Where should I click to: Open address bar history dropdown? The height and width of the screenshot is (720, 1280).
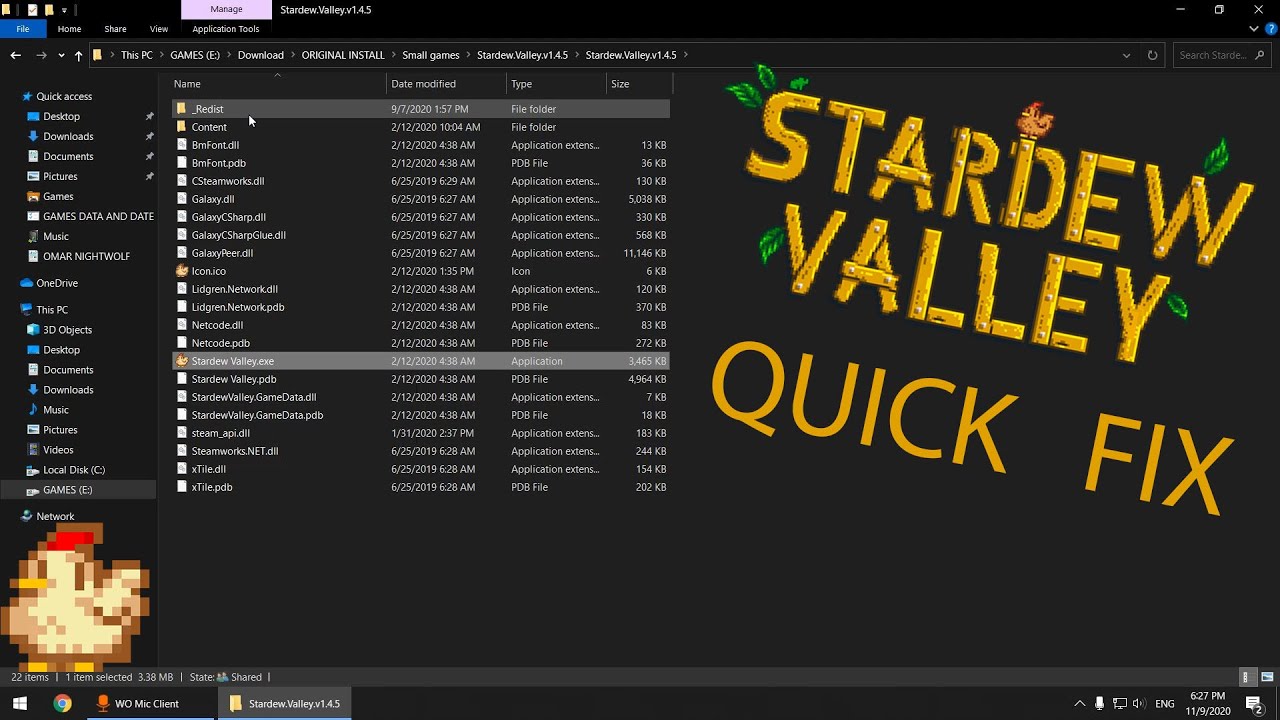click(1126, 55)
